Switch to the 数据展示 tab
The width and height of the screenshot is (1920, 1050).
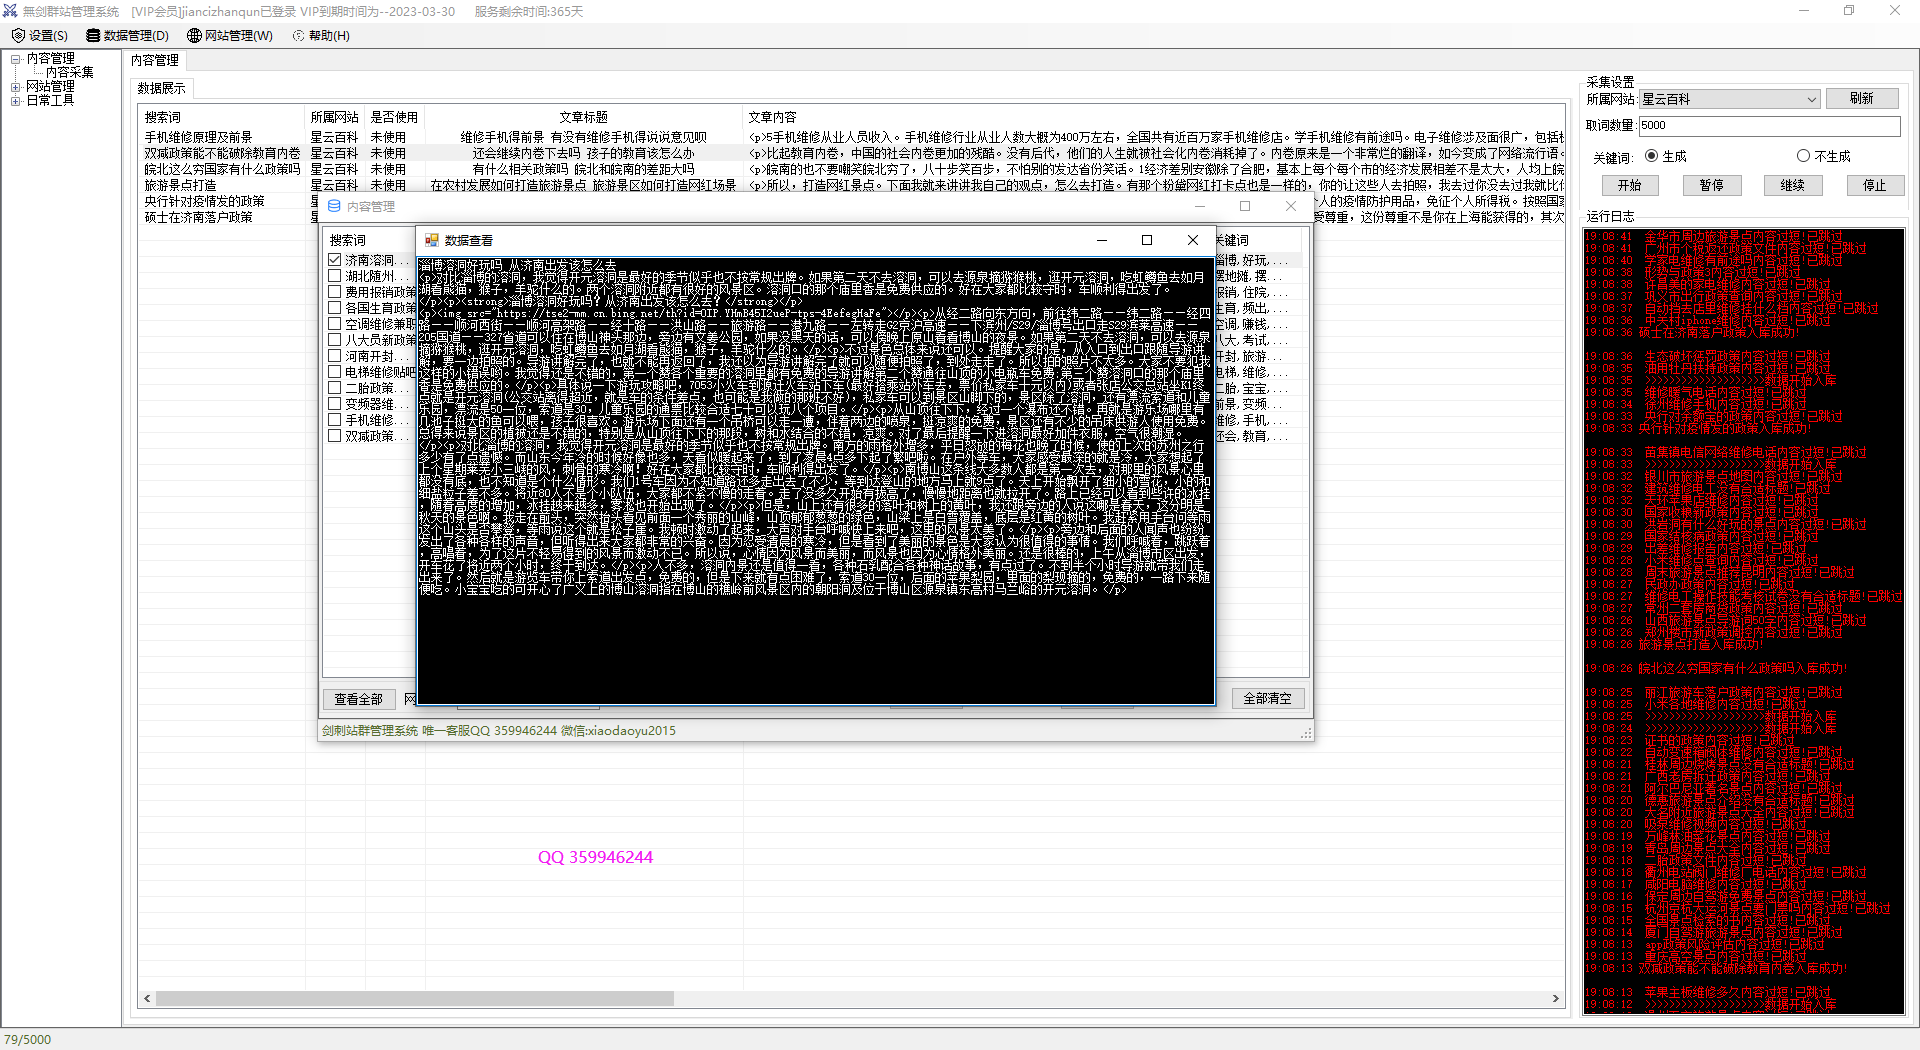pos(162,88)
